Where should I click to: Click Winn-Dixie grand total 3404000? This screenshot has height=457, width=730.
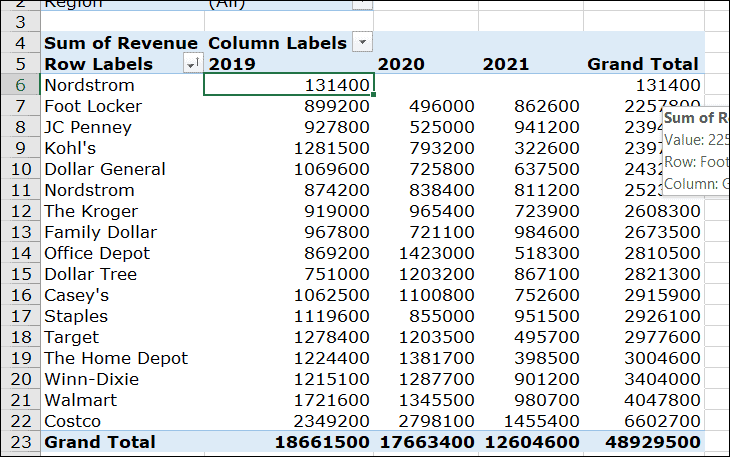pos(662,379)
